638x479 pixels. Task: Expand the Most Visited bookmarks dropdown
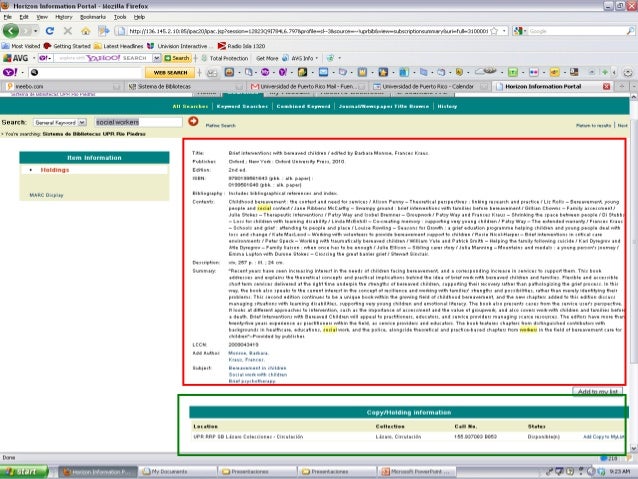click(x=22, y=45)
